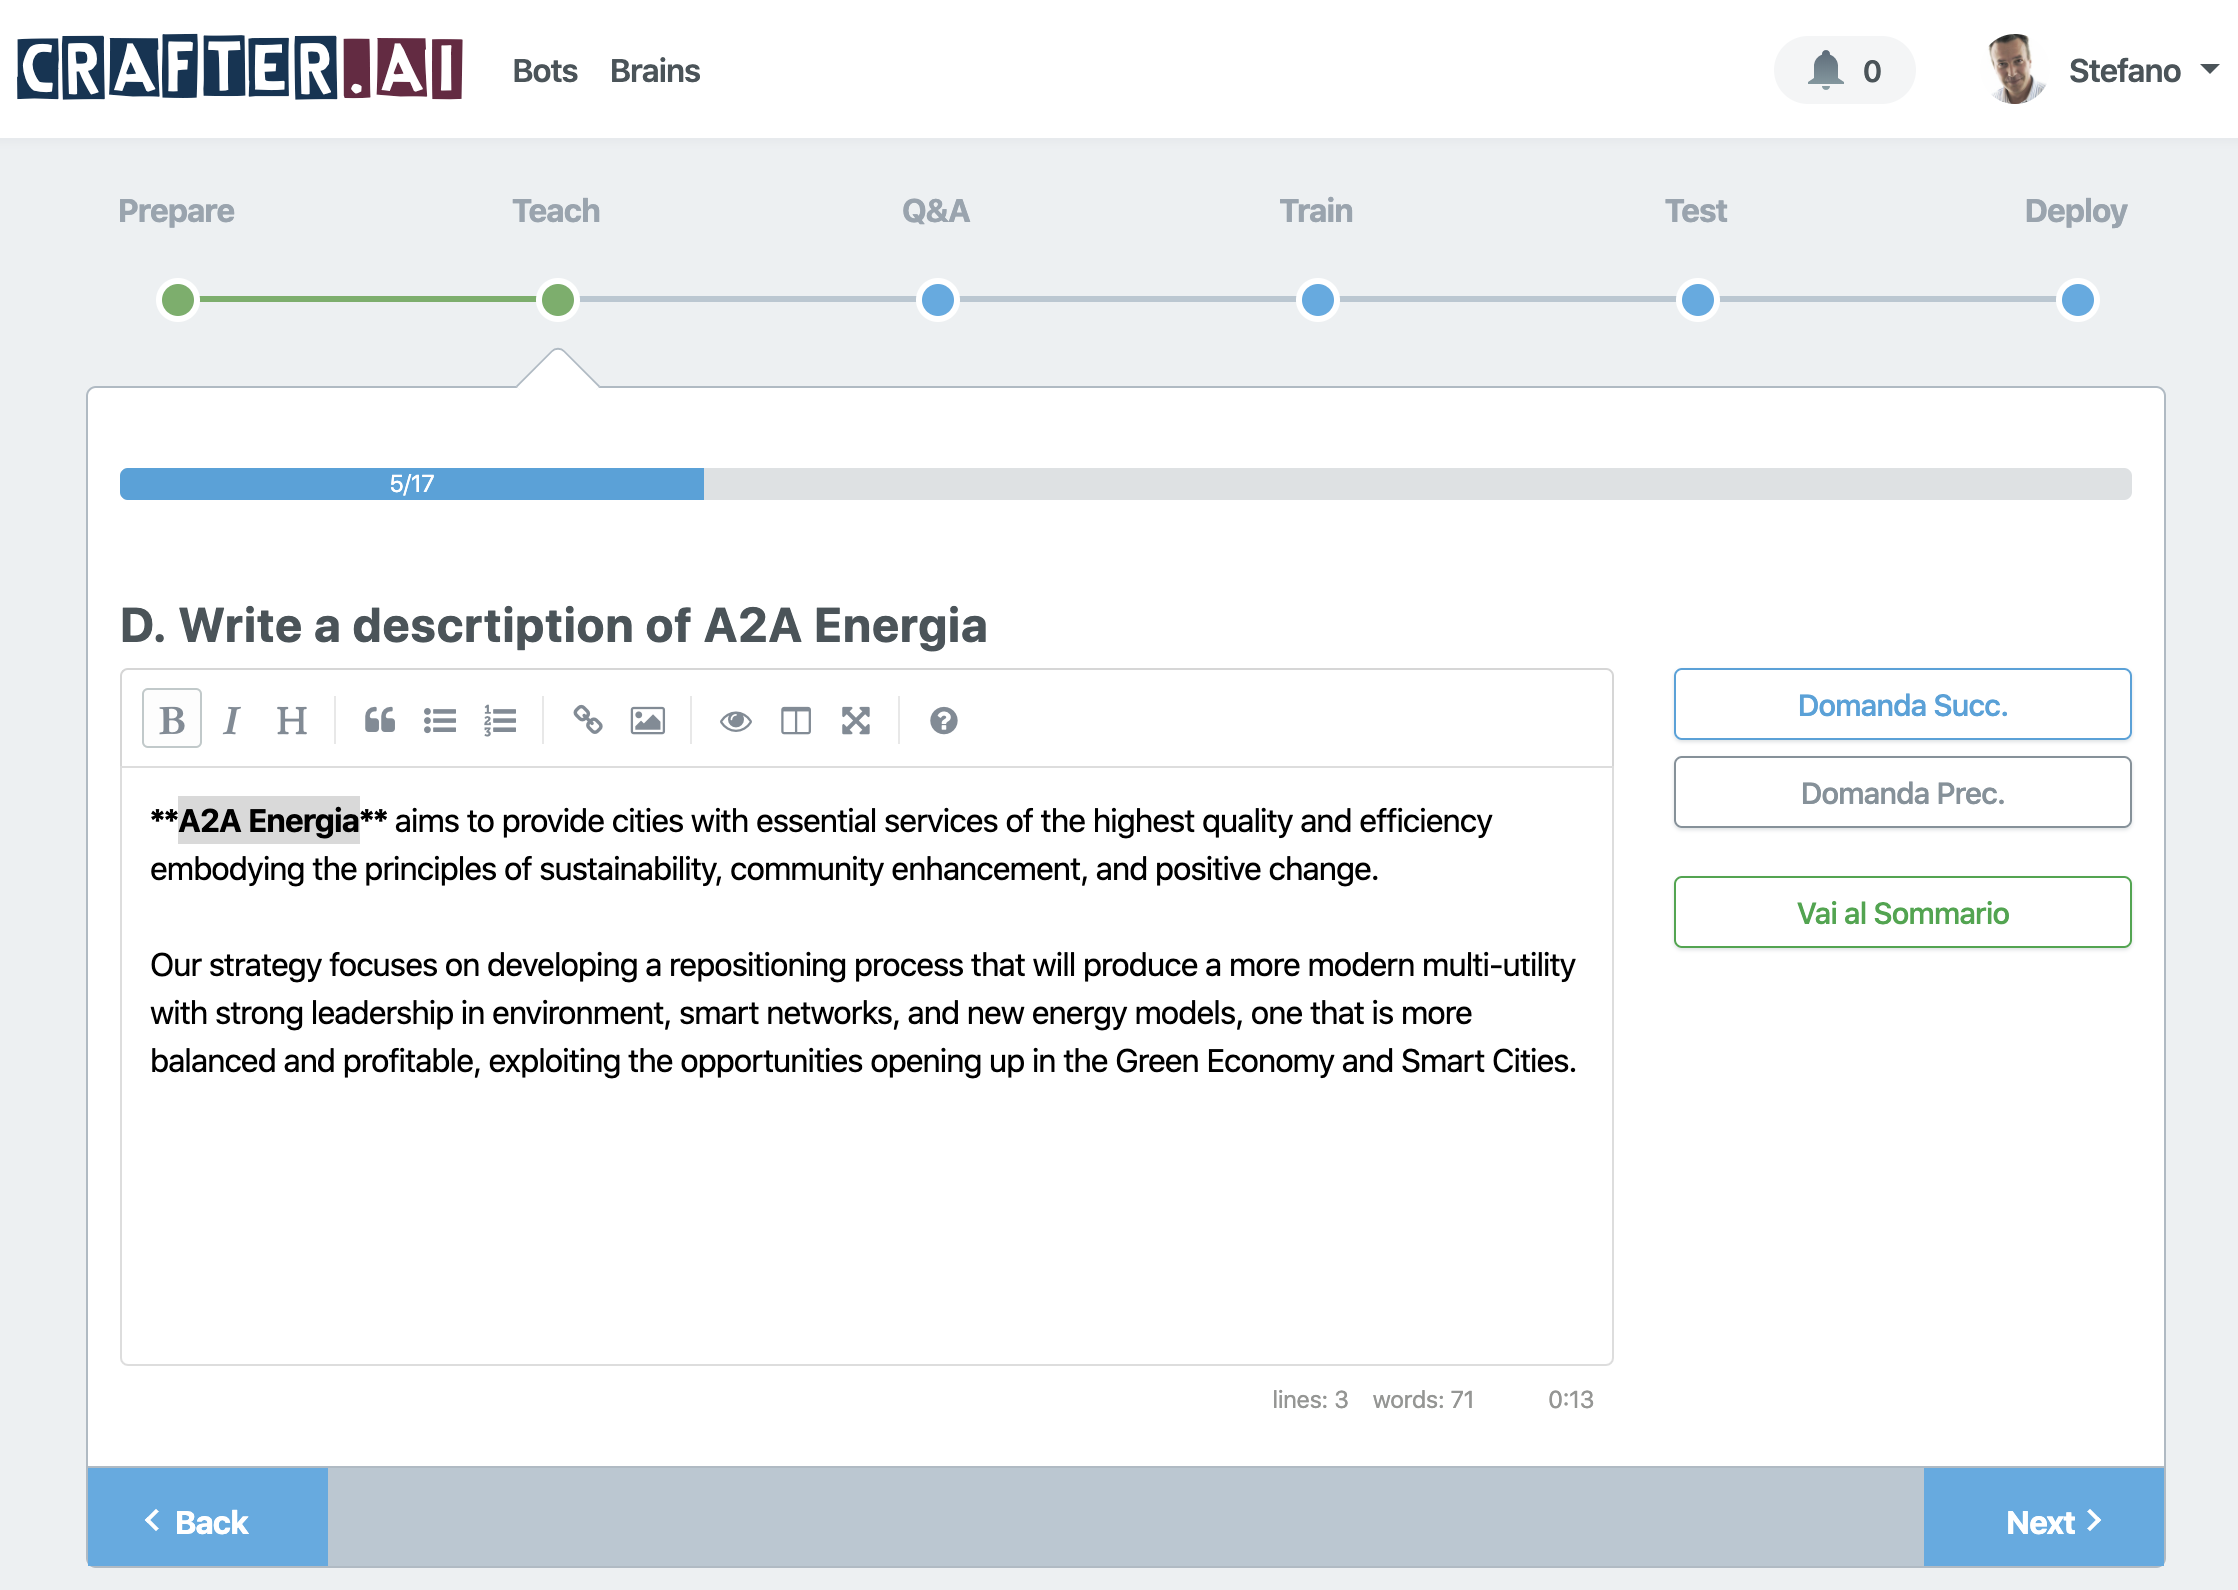Screen dimensions: 2238x1590
Task: Click the highlighted A2A Energia text
Action: [268, 821]
